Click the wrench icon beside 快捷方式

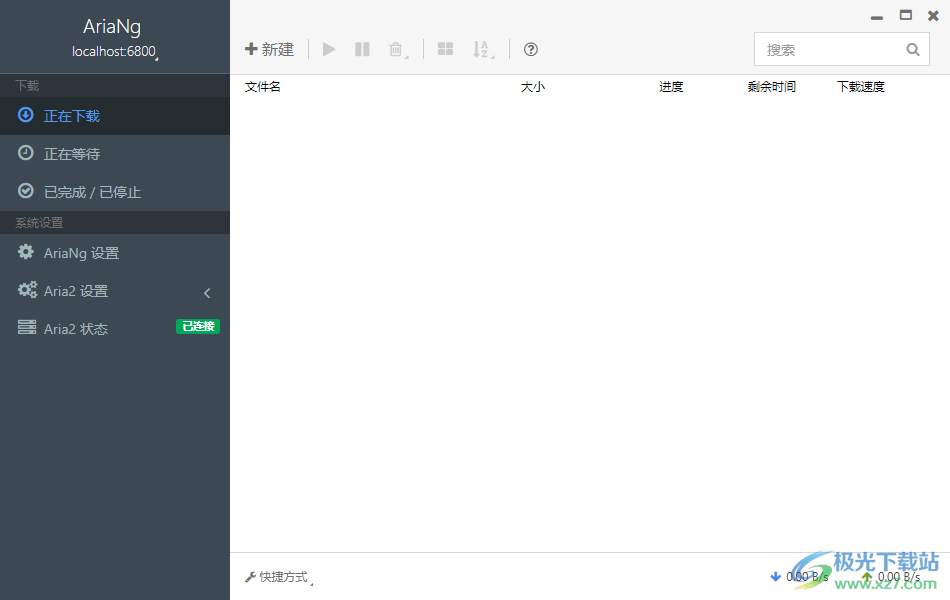point(250,577)
